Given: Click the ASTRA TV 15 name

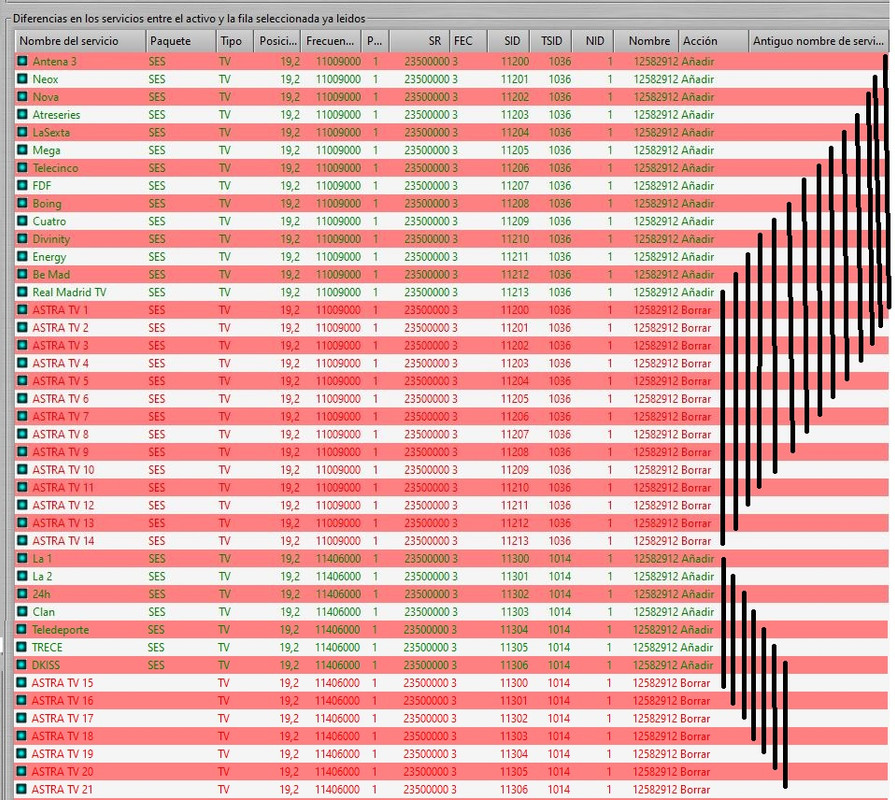Looking at the screenshot, I should tap(62, 682).
